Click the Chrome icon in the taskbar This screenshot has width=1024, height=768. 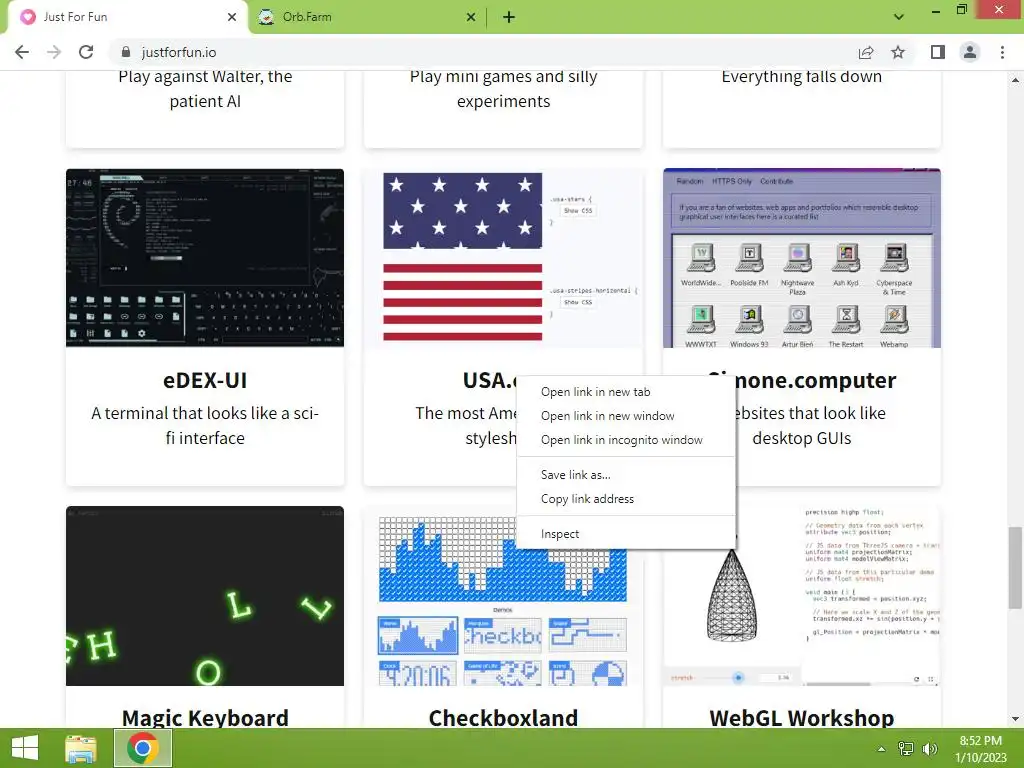143,748
